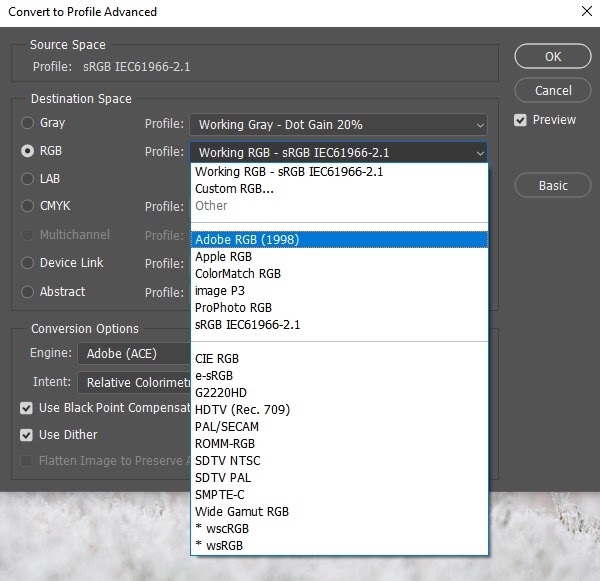Choose ProPhoto RGB from the list

click(x=339, y=308)
